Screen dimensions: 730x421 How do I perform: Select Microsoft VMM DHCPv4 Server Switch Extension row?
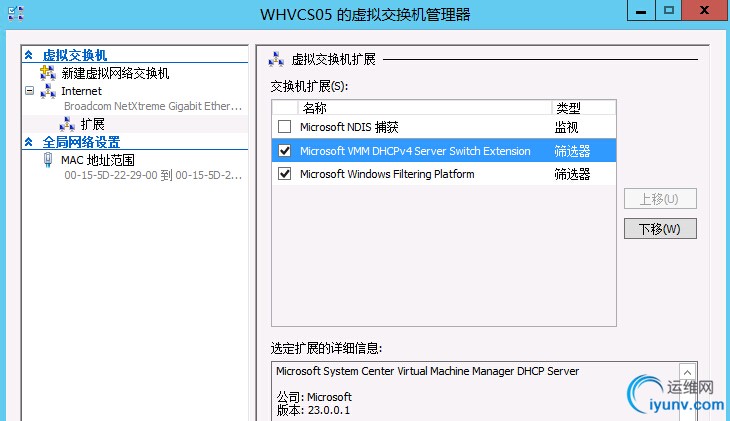click(x=444, y=150)
